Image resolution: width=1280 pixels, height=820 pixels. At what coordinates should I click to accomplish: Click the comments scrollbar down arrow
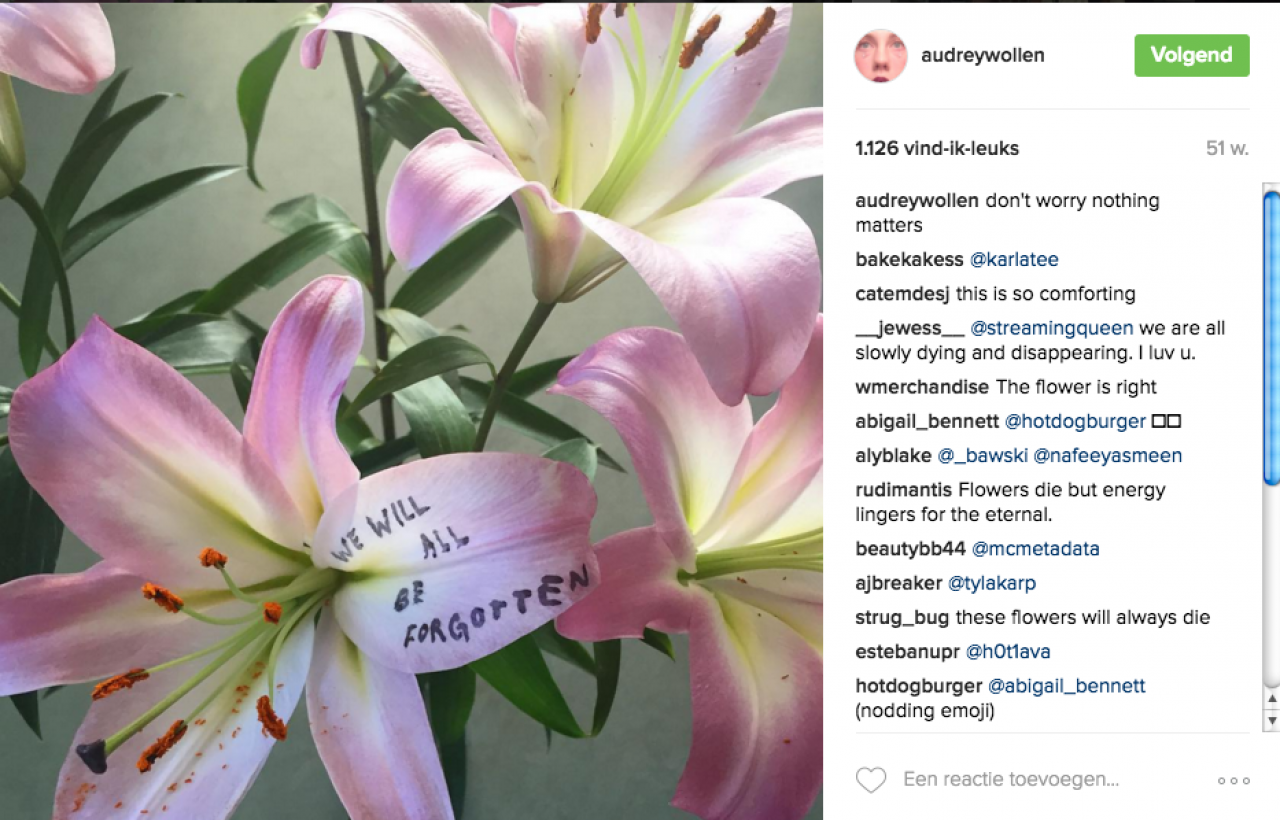coord(1271,719)
